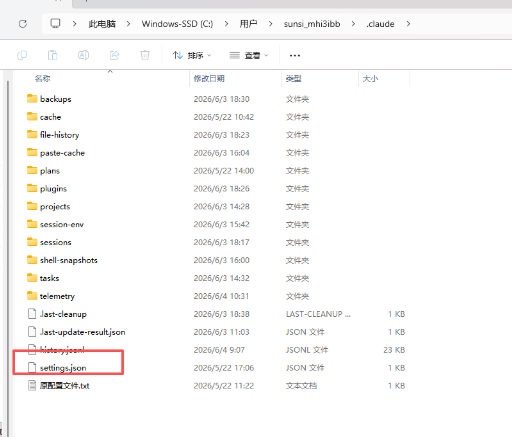Click the Delete trash can icon
Screen dimensions: 512x437
[145, 55]
